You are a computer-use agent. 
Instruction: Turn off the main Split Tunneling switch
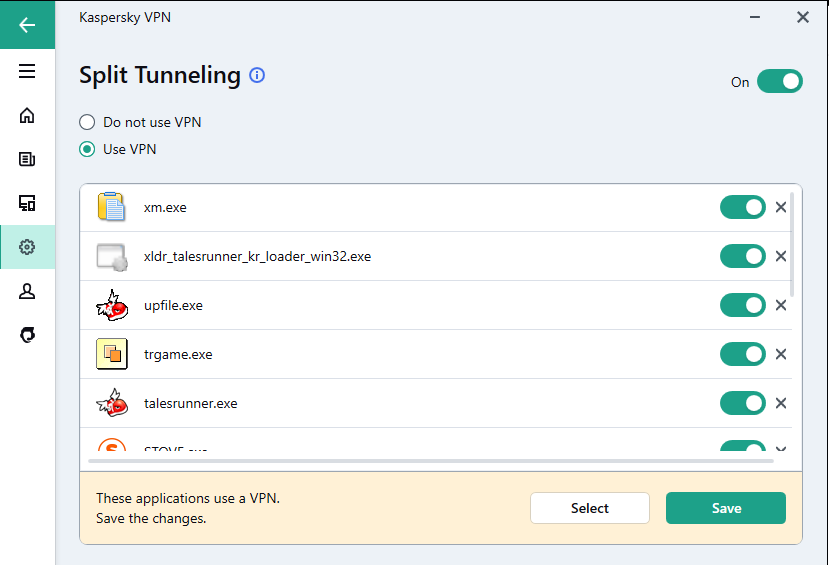779,81
